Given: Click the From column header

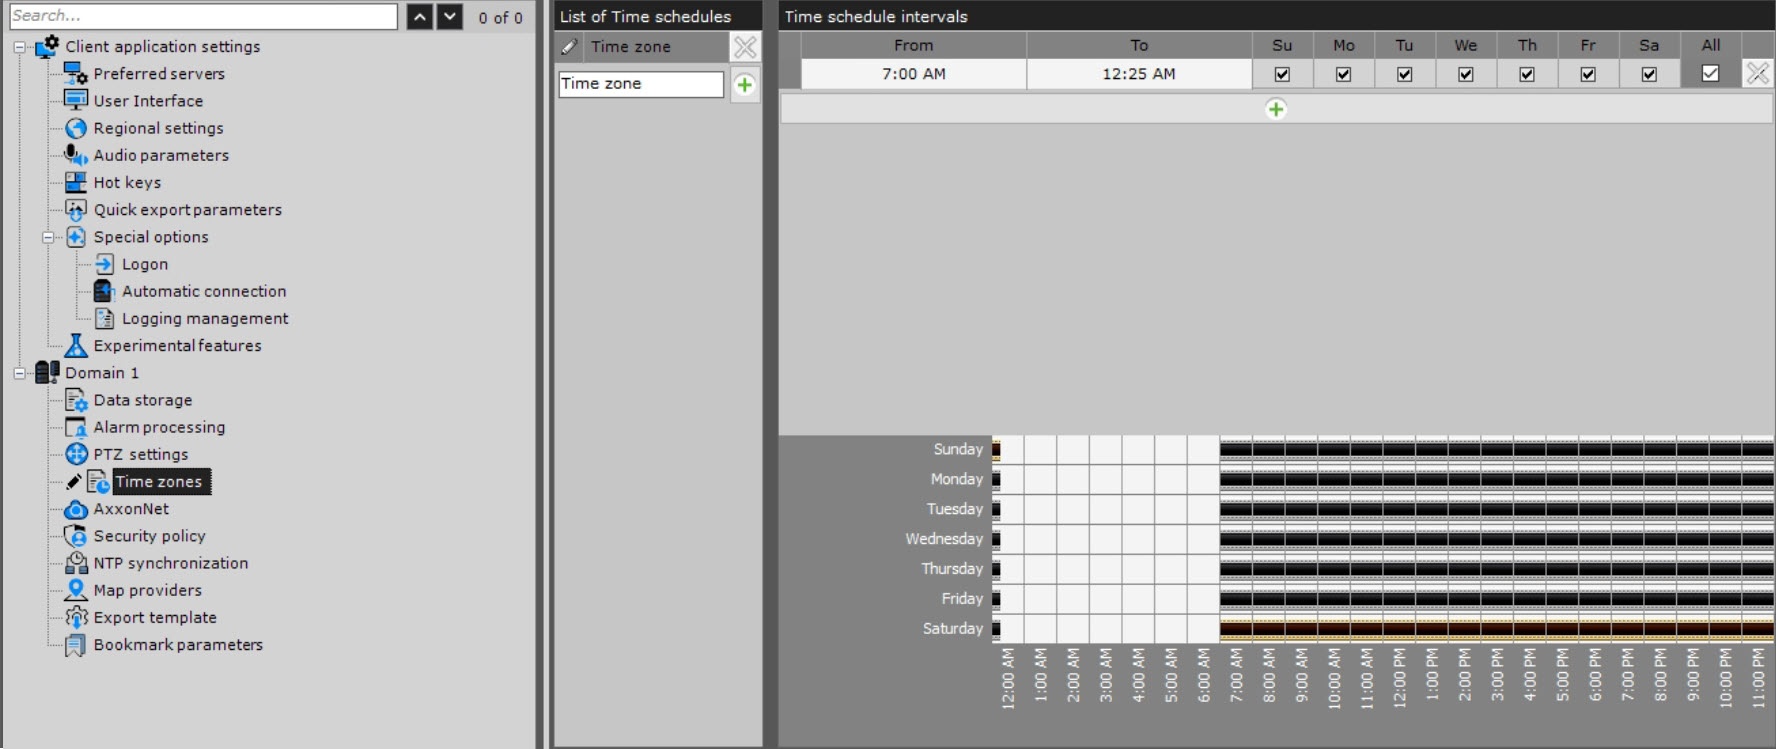Looking at the screenshot, I should pos(914,45).
